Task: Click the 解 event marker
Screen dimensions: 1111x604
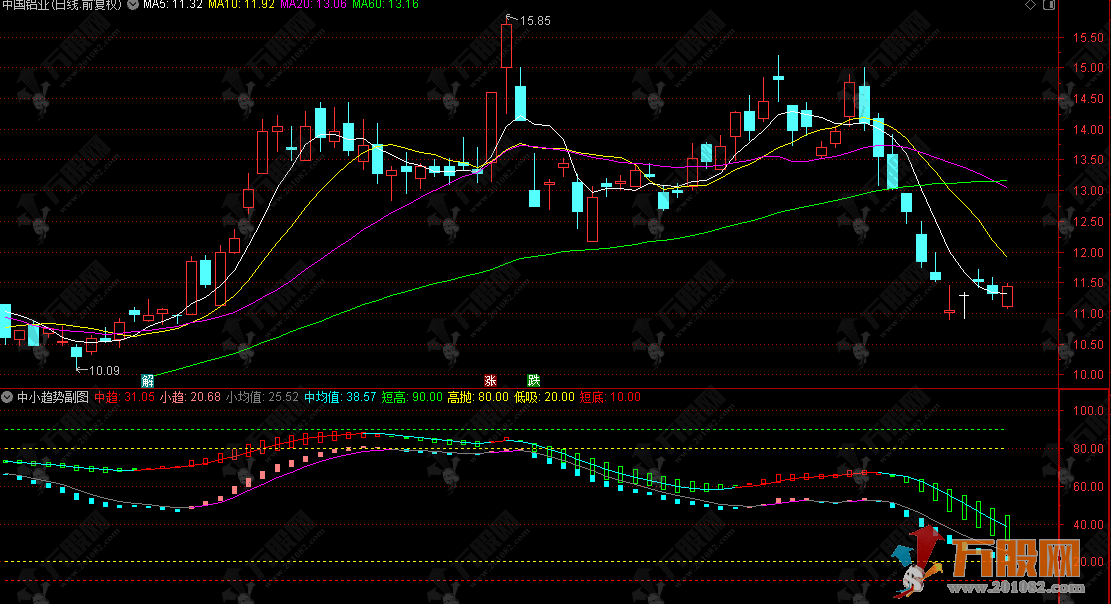Action: [147, 381]
